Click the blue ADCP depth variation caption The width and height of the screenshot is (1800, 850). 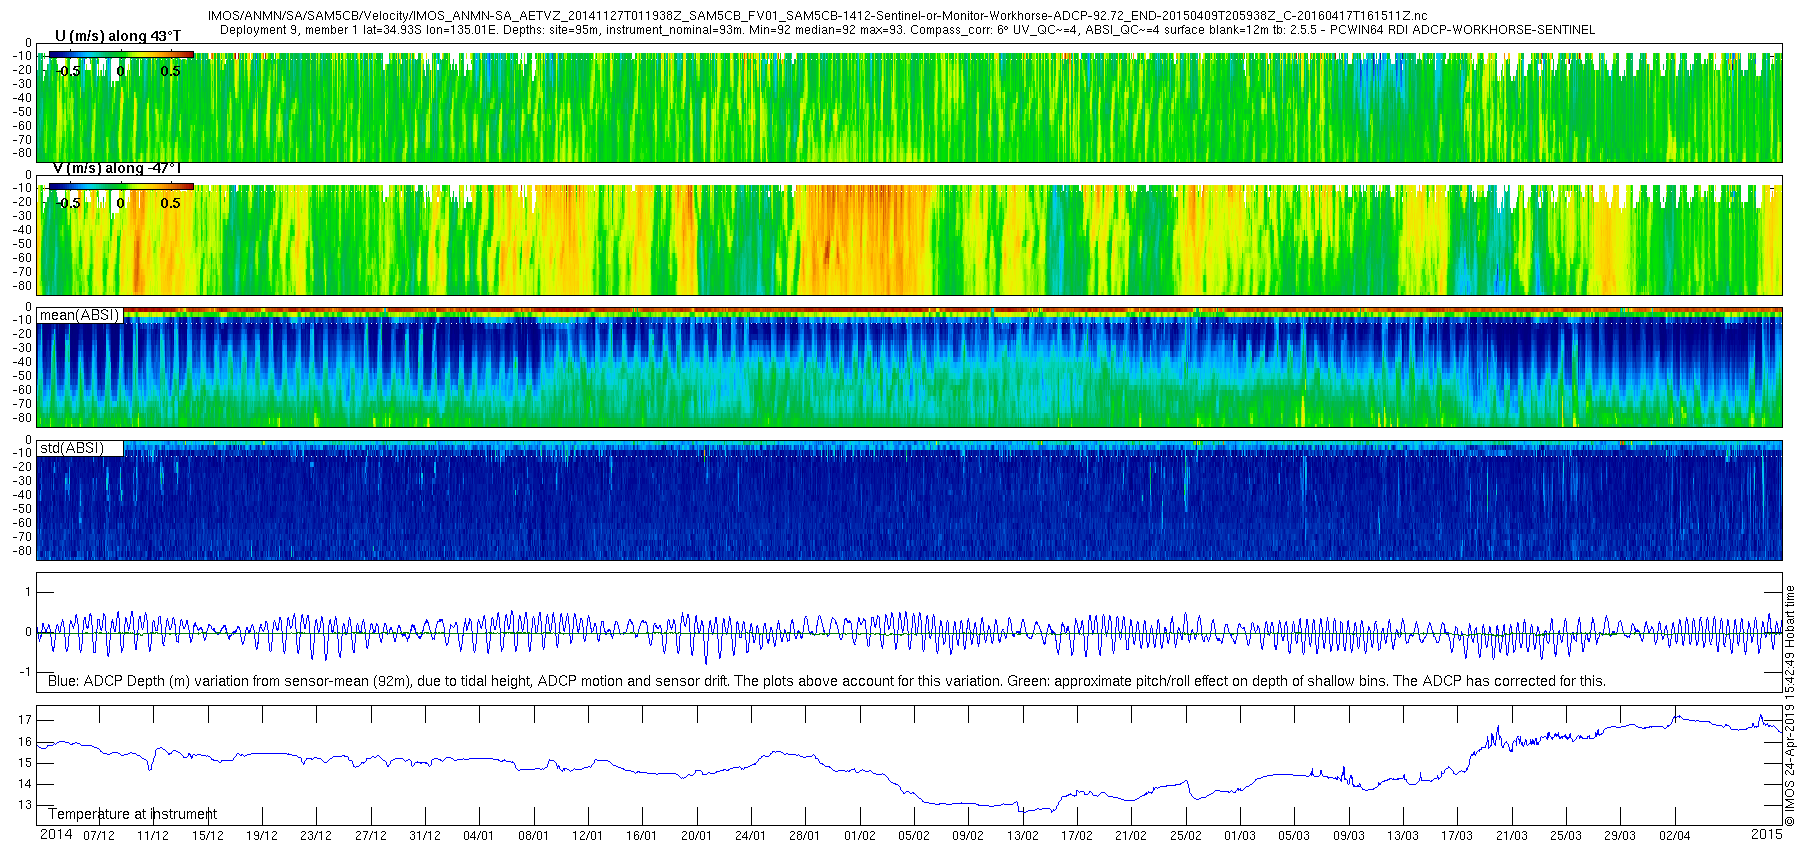point(827,681)
